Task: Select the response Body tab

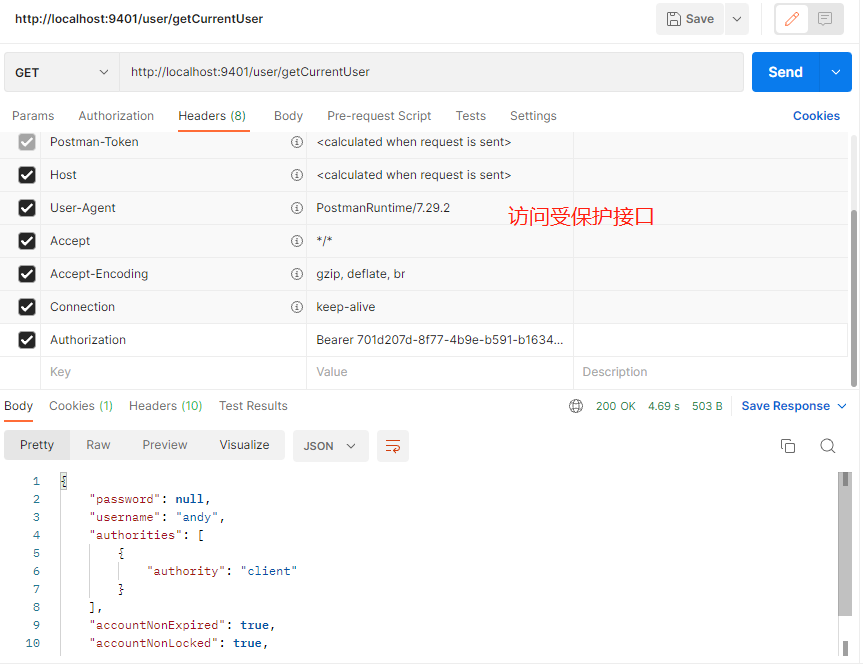Action: pos(19,406)
